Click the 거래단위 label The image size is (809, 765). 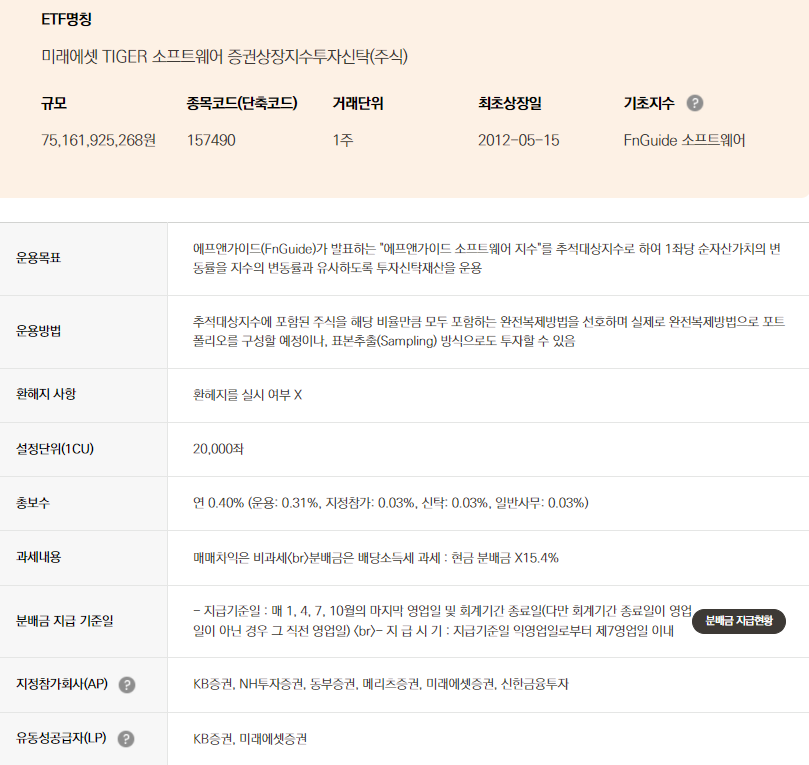tap(358, 103)
